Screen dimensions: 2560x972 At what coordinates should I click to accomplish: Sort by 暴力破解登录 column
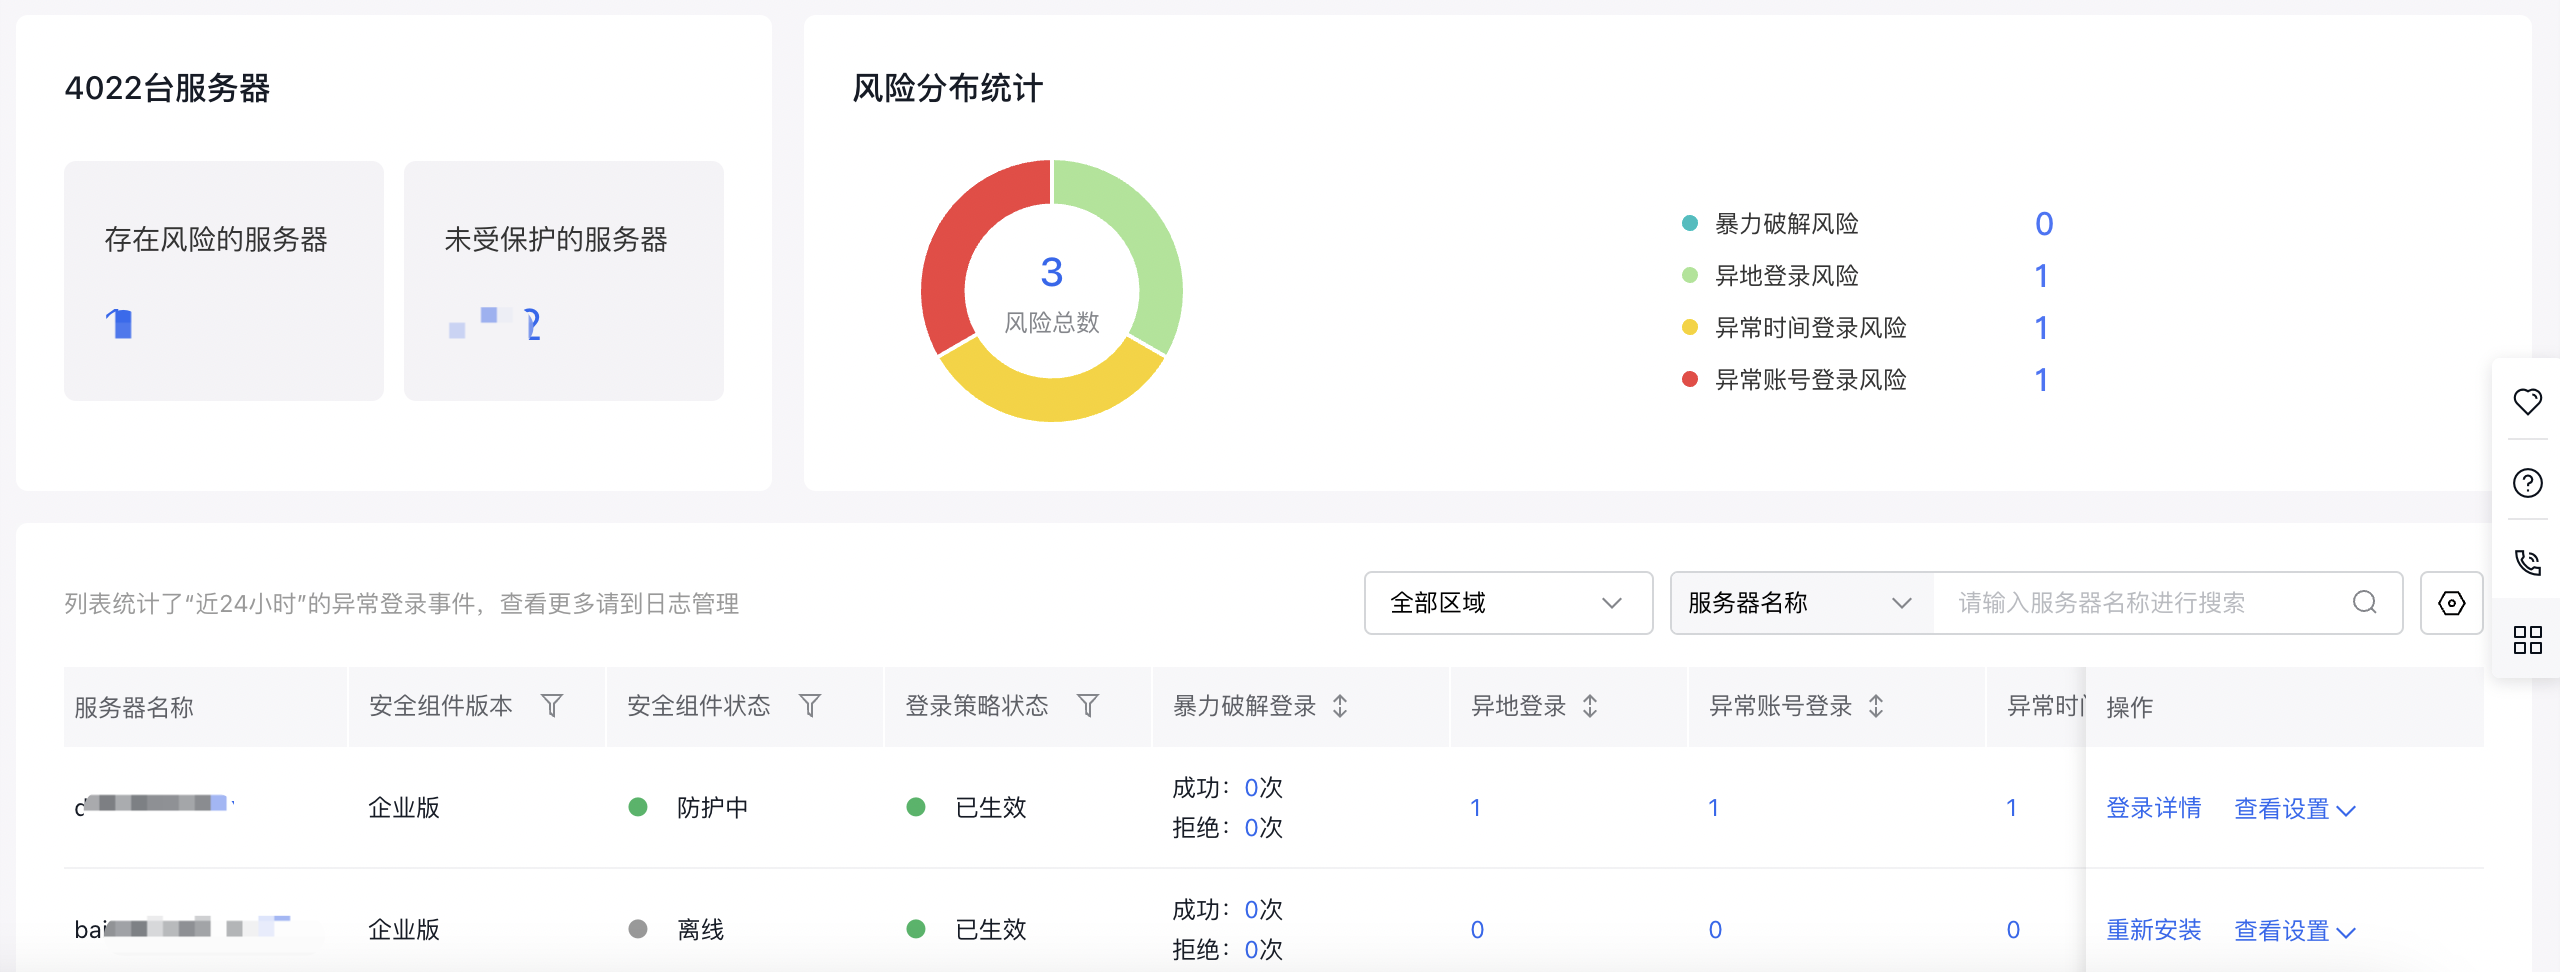coord(1340,706)
